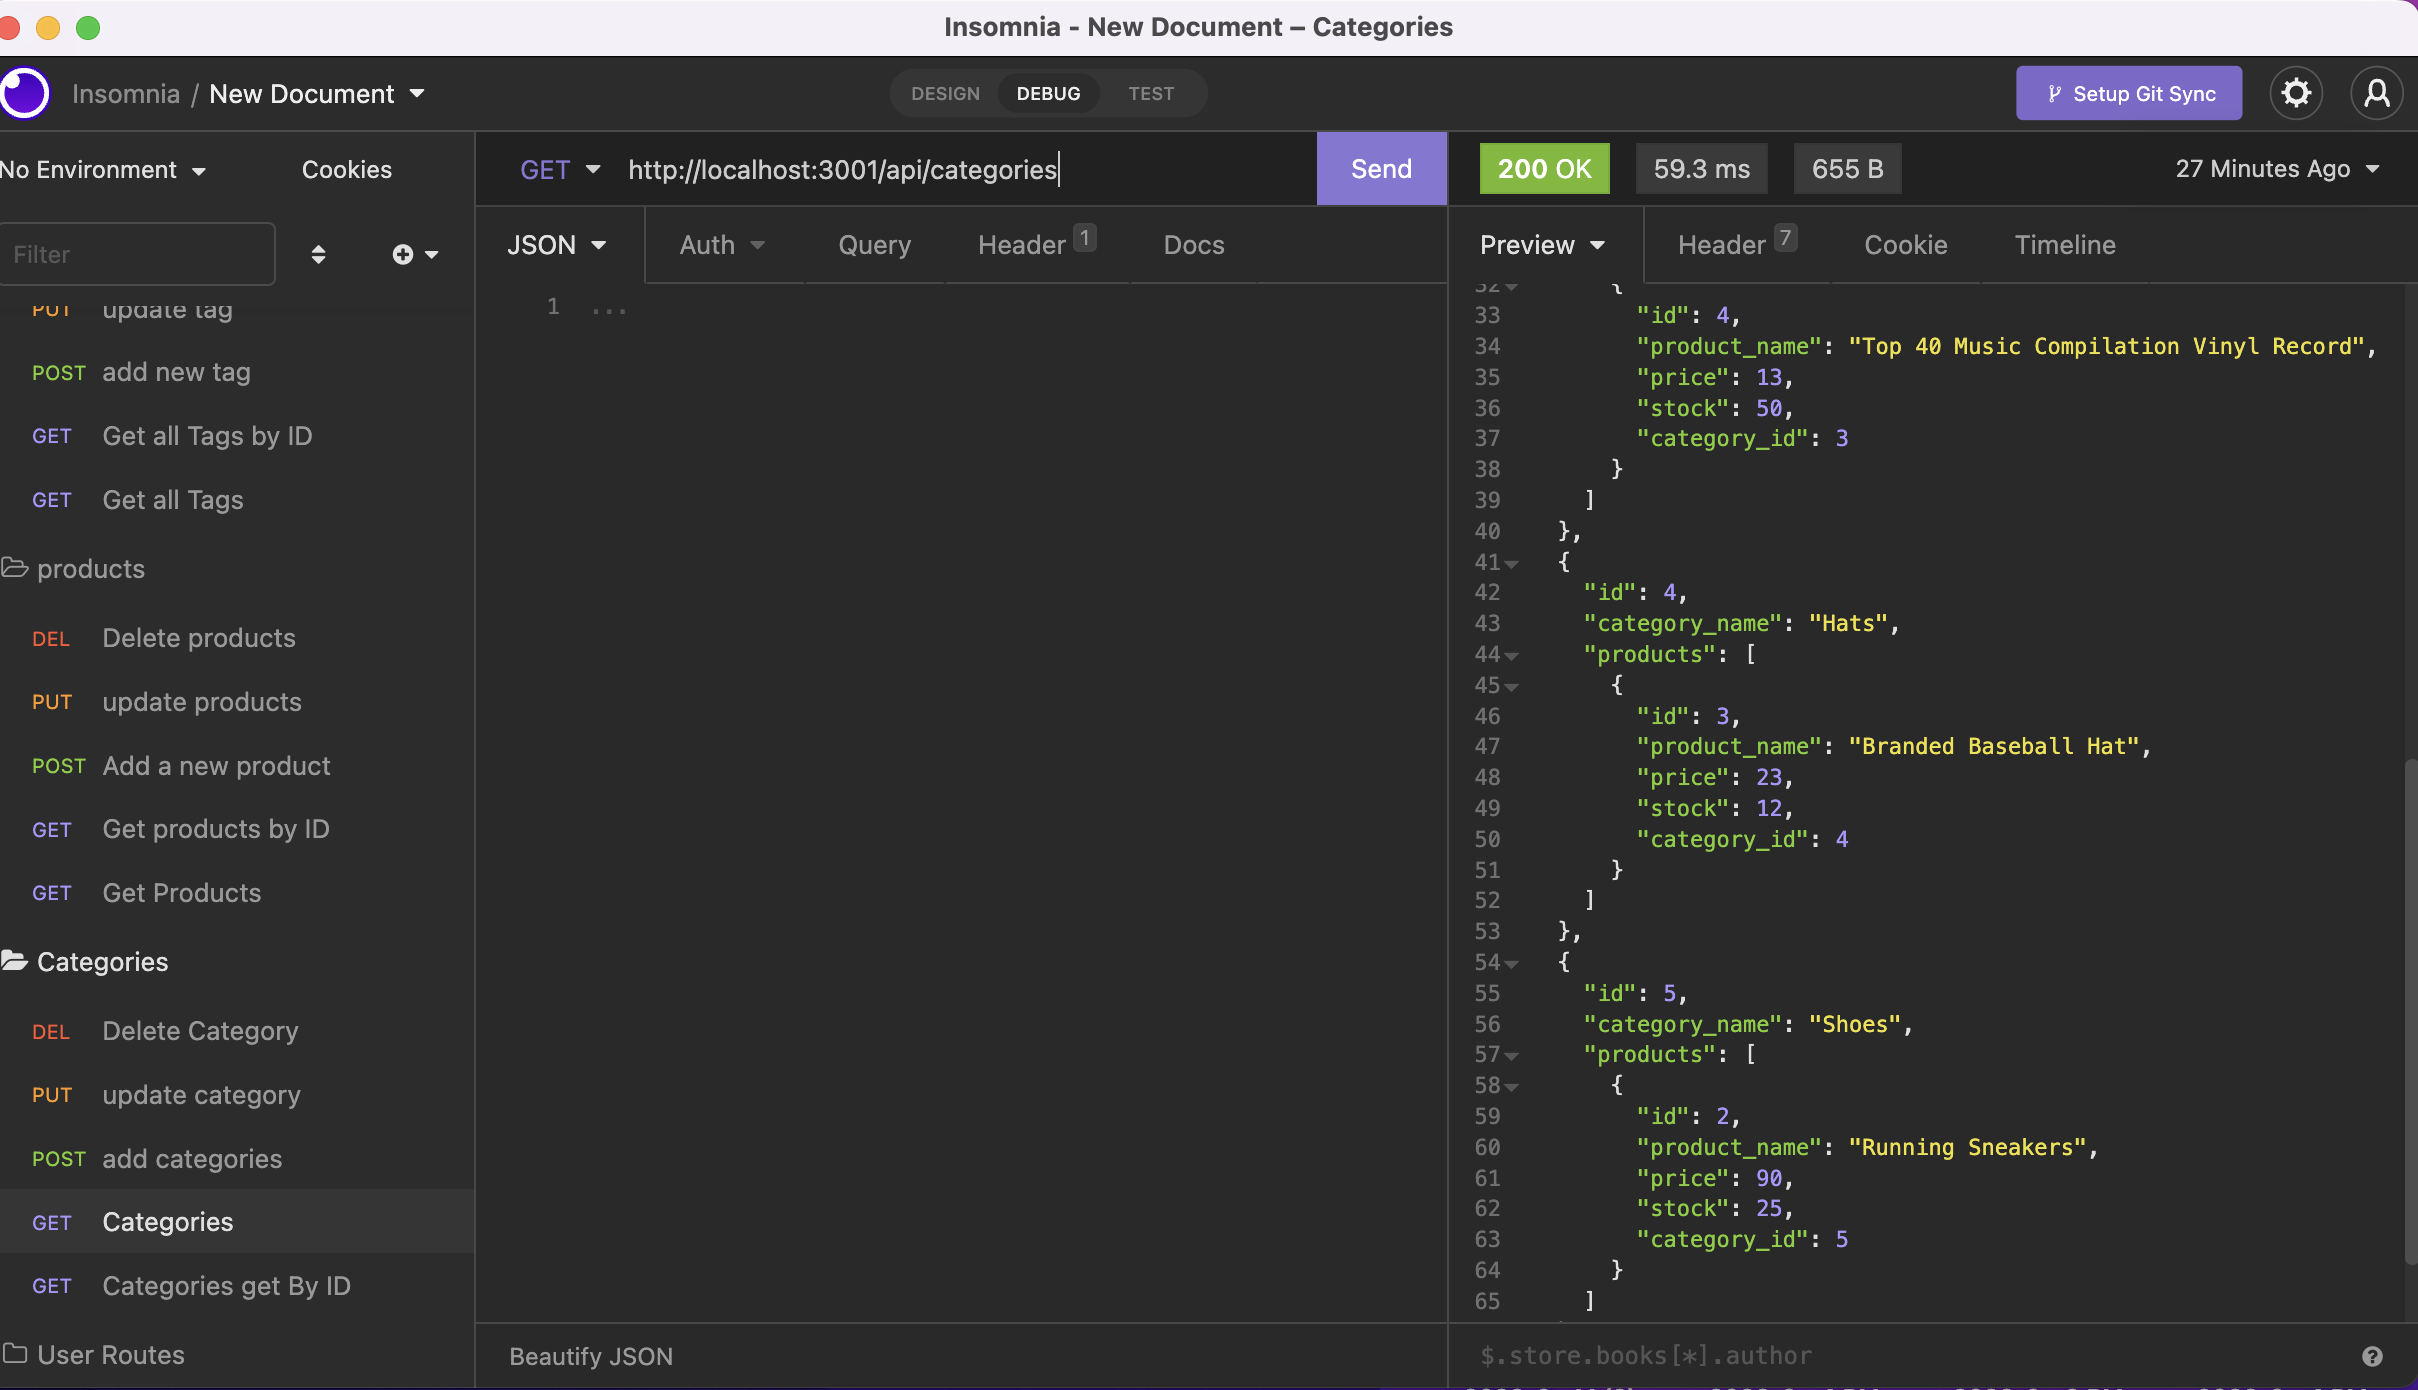
Task: Click Setup Git Sync button
Action: [2128, 93]
